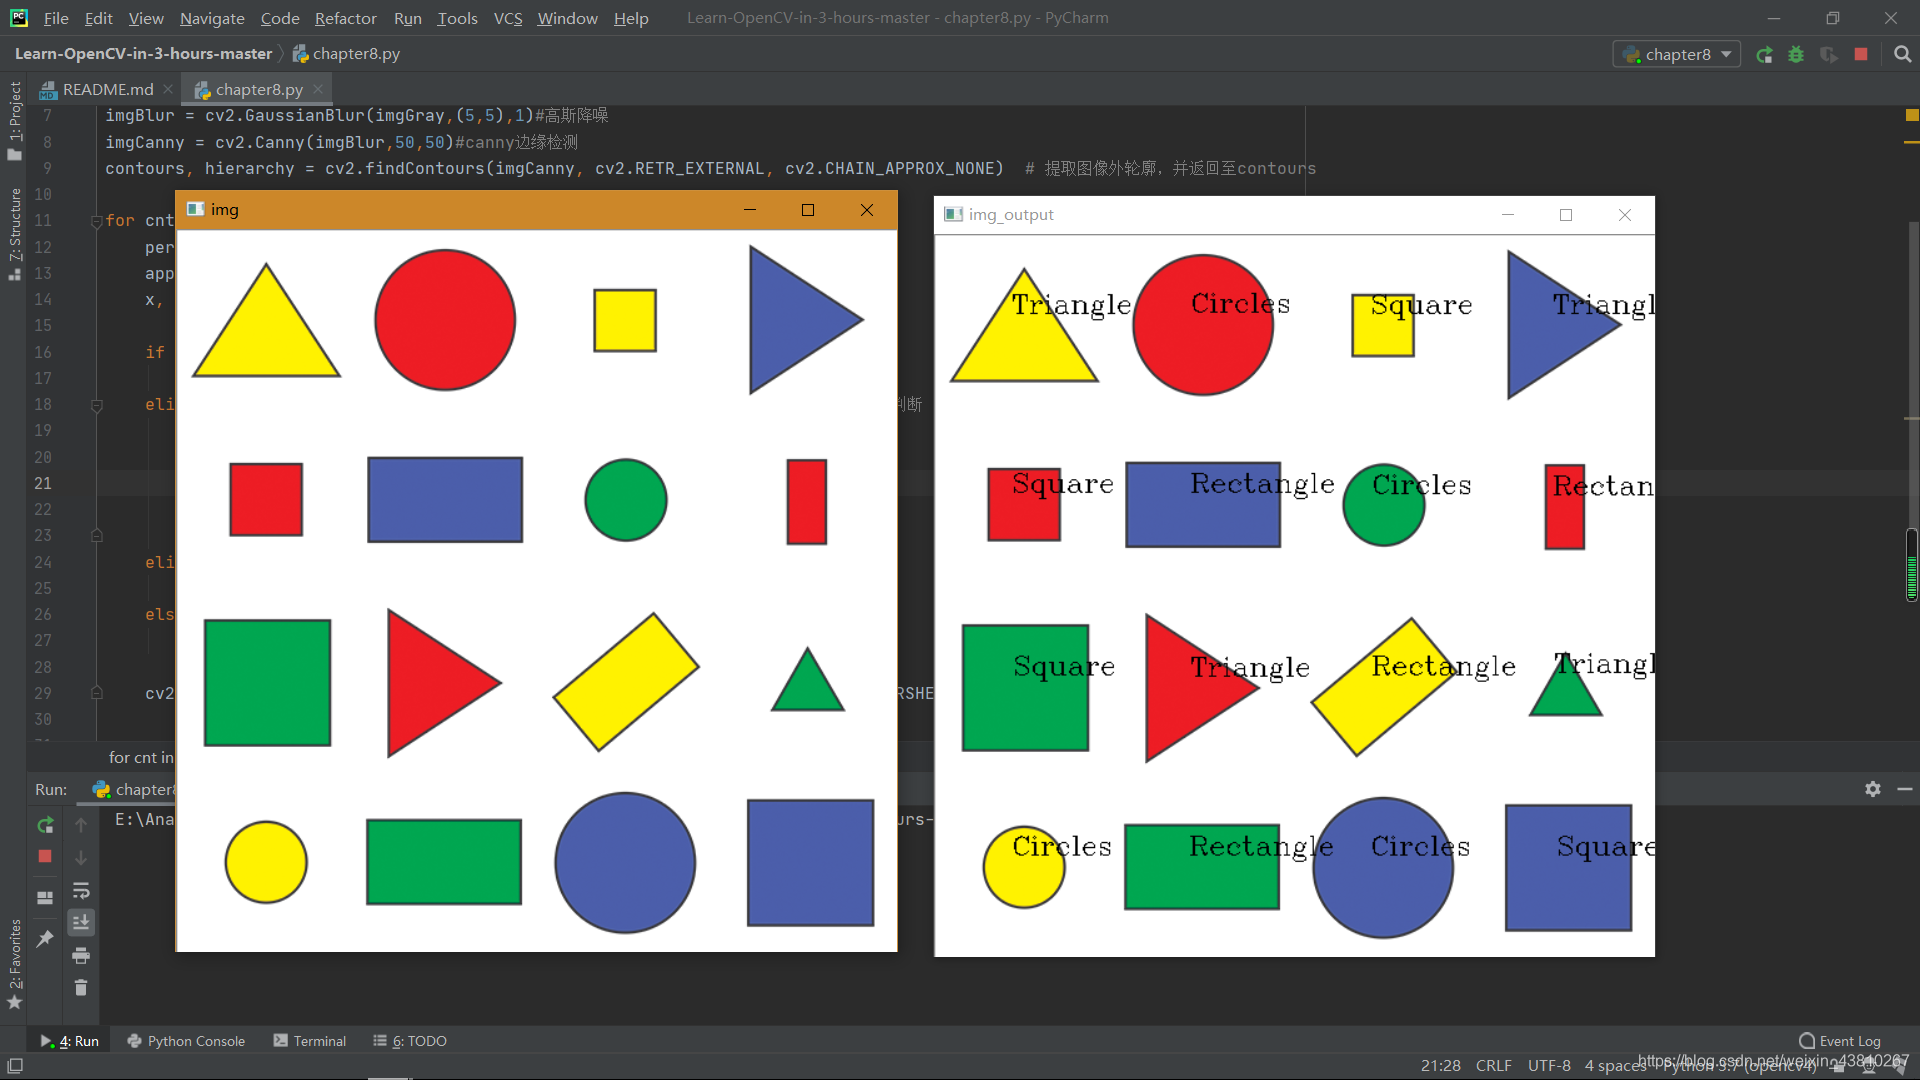Print console output via printer icon
This screenshot has height=1080, width=1920.
(81, 955)
